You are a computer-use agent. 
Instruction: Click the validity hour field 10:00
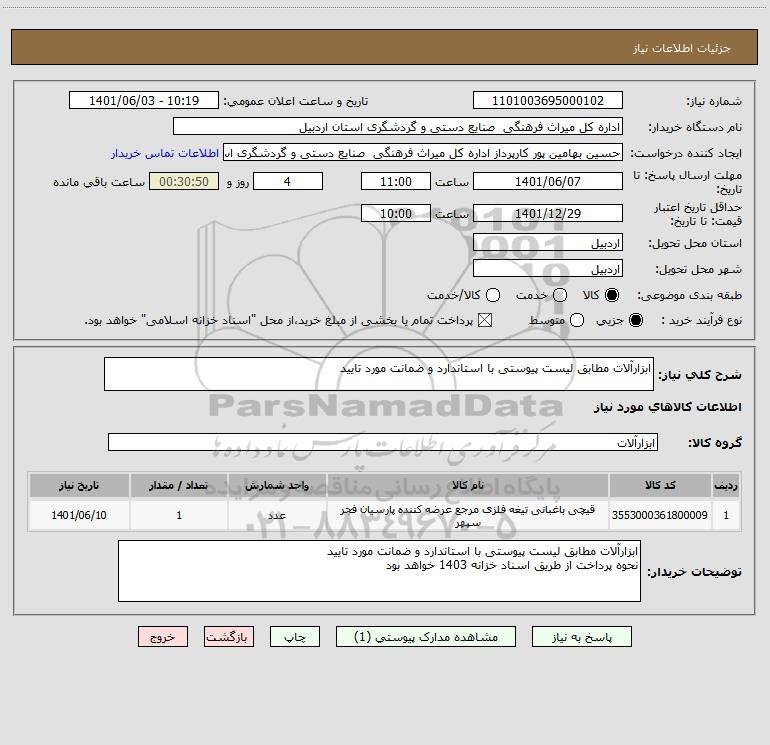(396, 213)
